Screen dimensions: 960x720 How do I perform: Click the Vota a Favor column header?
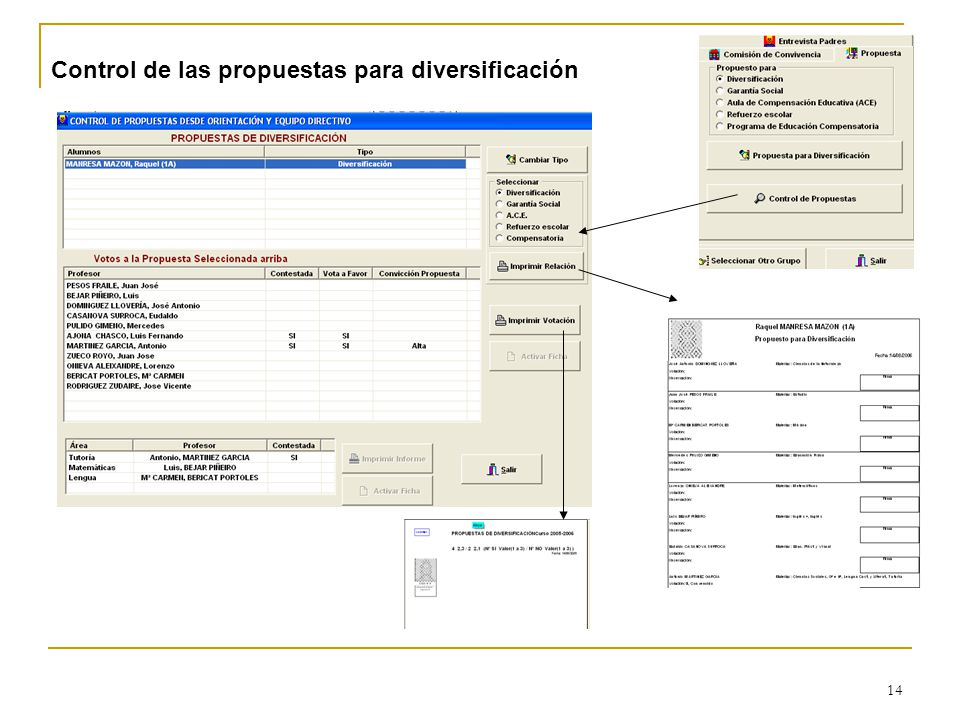tap(346, 273)
